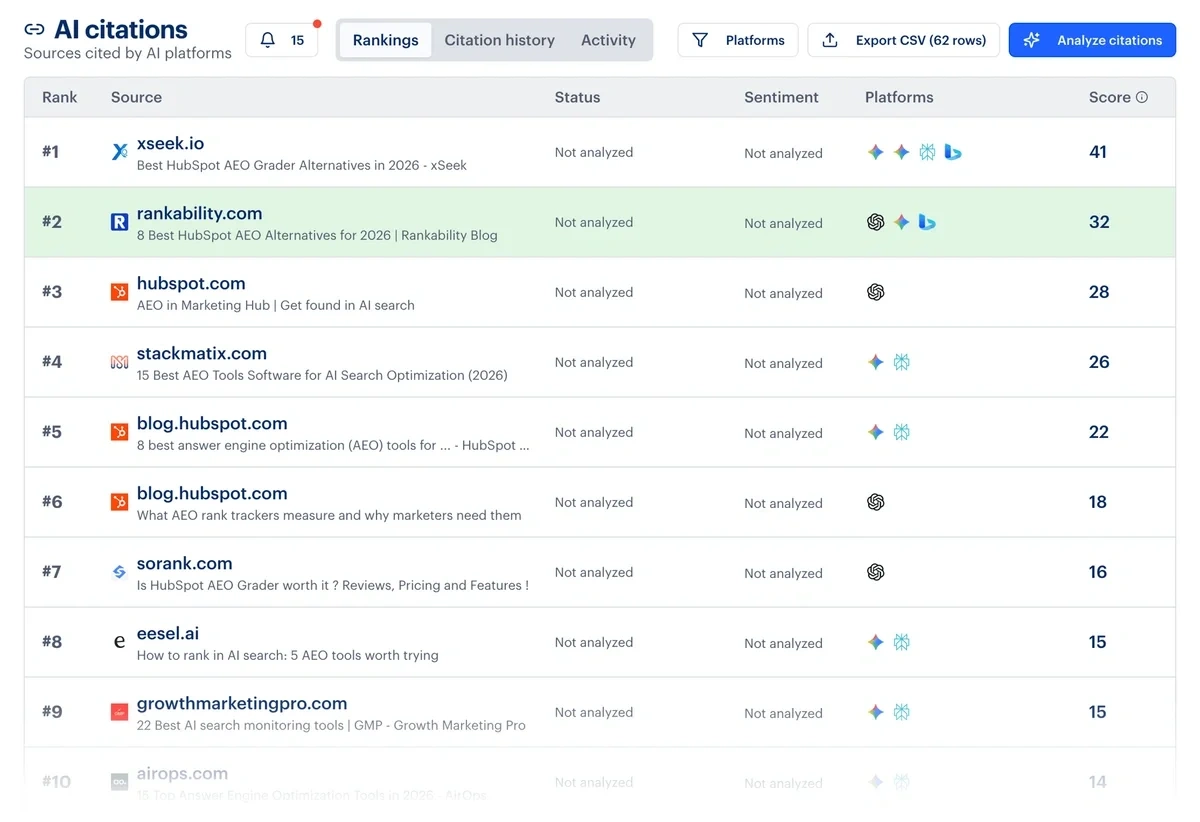Click 'What AEO rank trackers measure' title

(x=329, y=515)
